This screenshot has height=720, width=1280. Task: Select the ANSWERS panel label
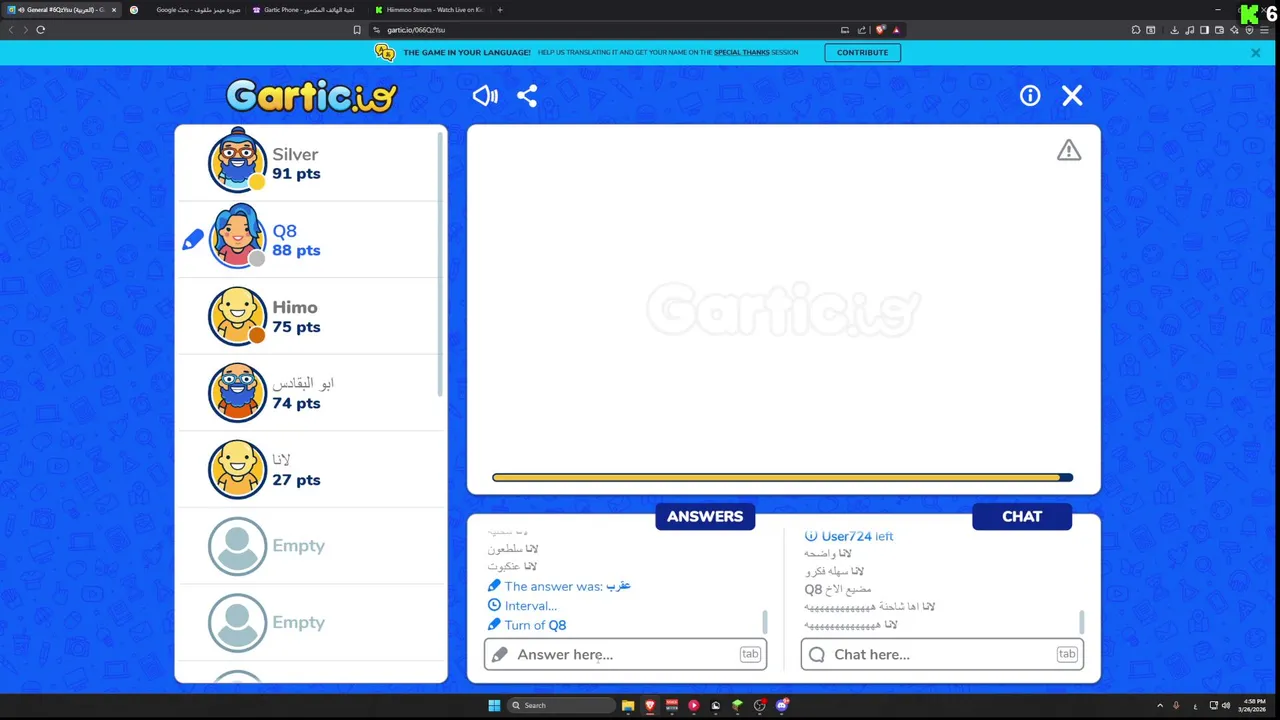pyautogui.click(x=705, y=516)
